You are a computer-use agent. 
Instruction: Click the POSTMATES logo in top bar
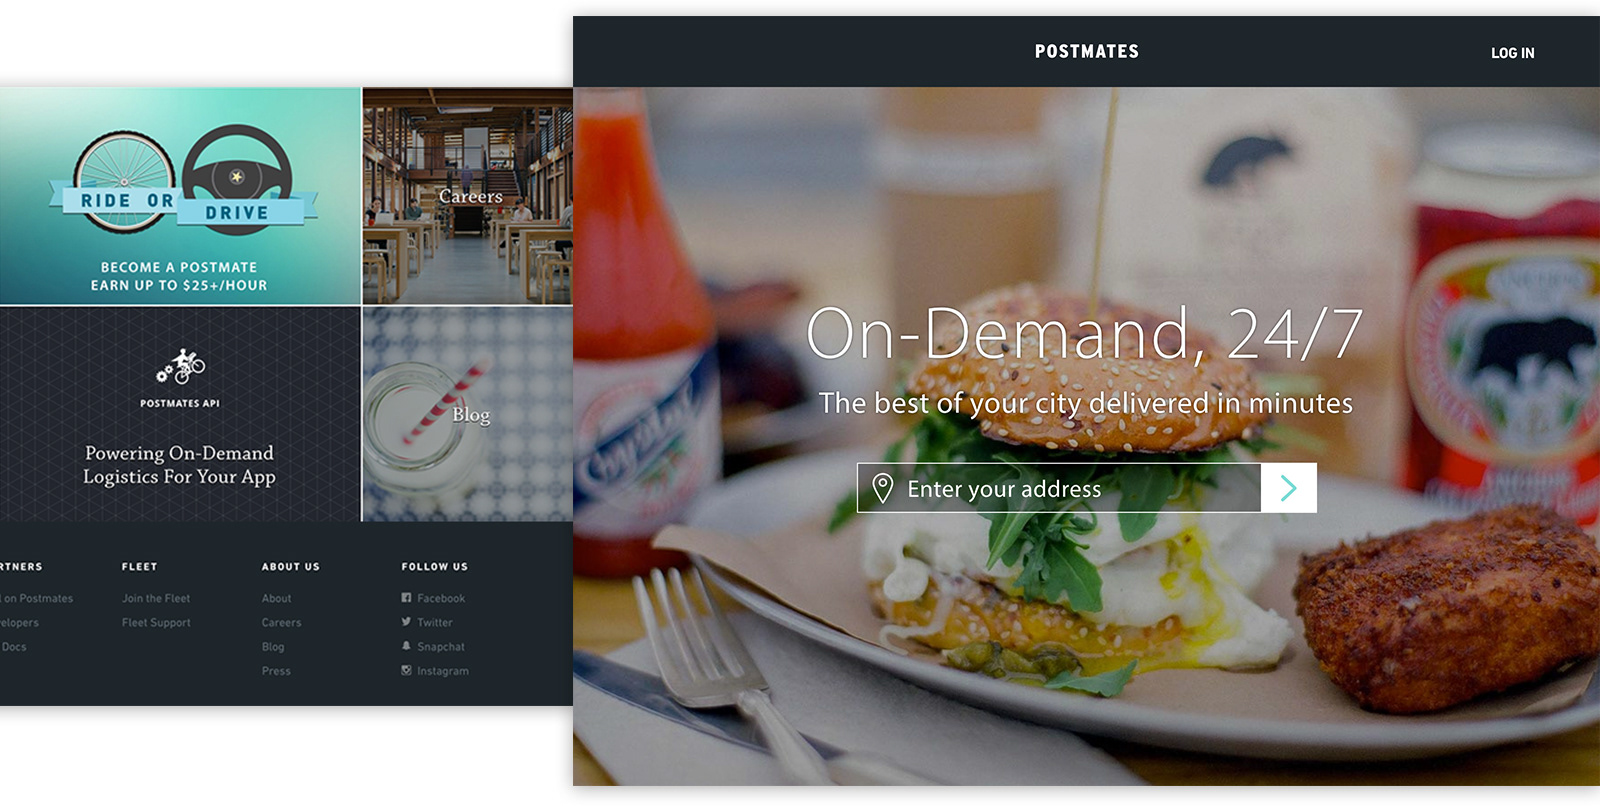pos(1087,51)
